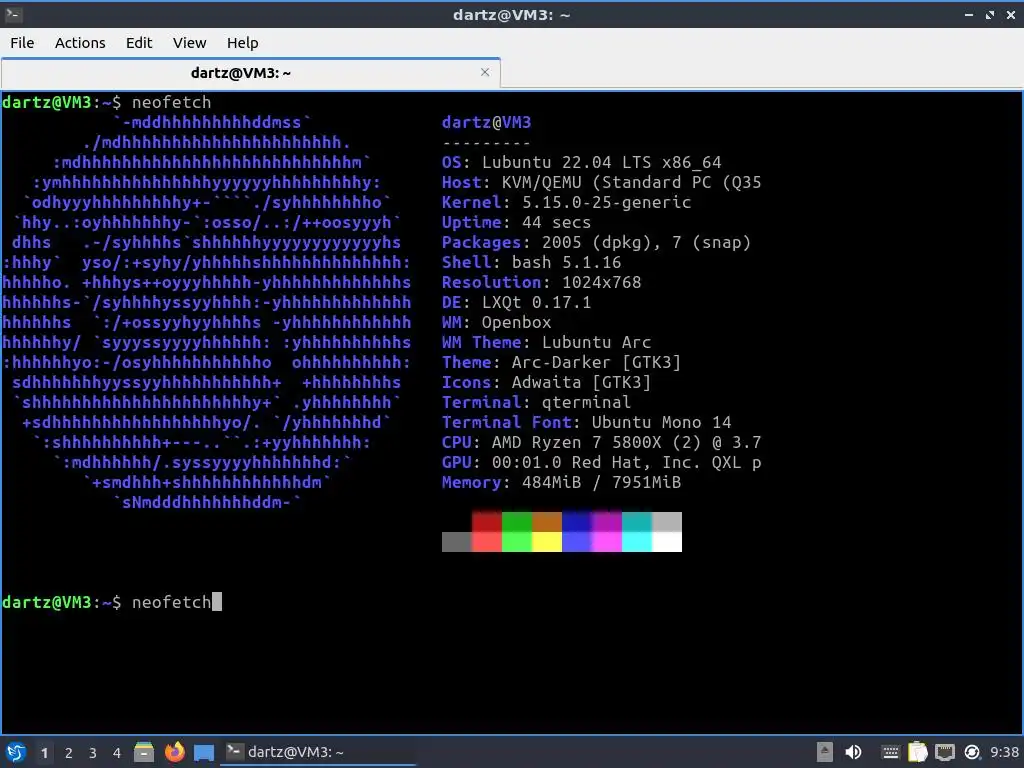Image resolution: width=1024 pixels, height=768 pixels.
Task: Click the Uptime line reading 44 secs
Action: click(516, 223)
